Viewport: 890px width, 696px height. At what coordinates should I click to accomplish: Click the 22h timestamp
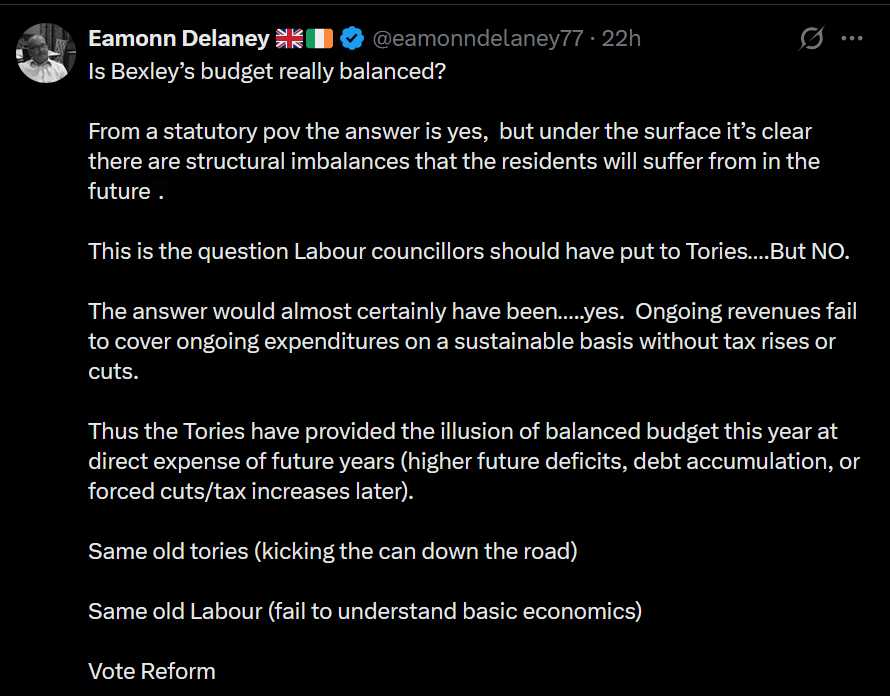[x=621, y=39]
